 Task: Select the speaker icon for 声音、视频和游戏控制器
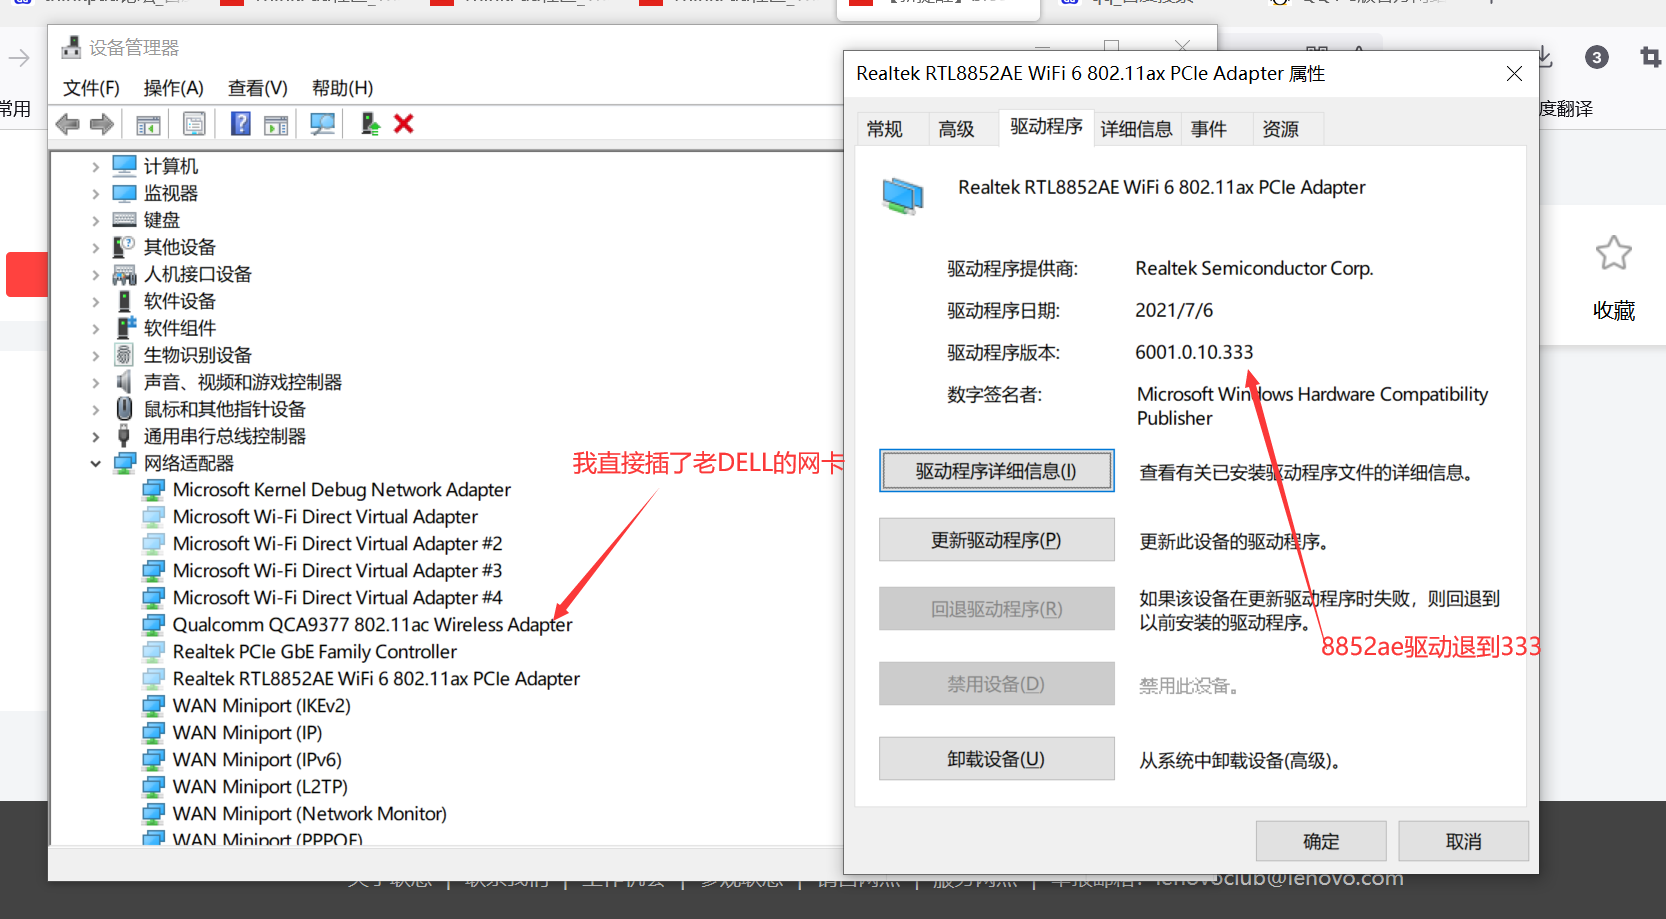[125, 382]
